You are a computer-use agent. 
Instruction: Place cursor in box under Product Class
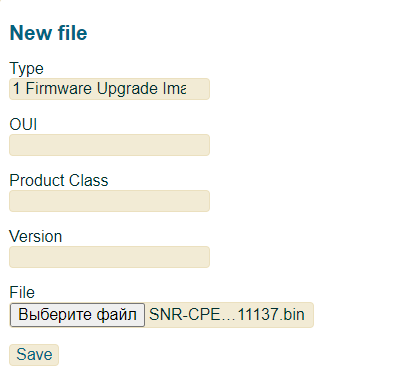pos(109,201)
